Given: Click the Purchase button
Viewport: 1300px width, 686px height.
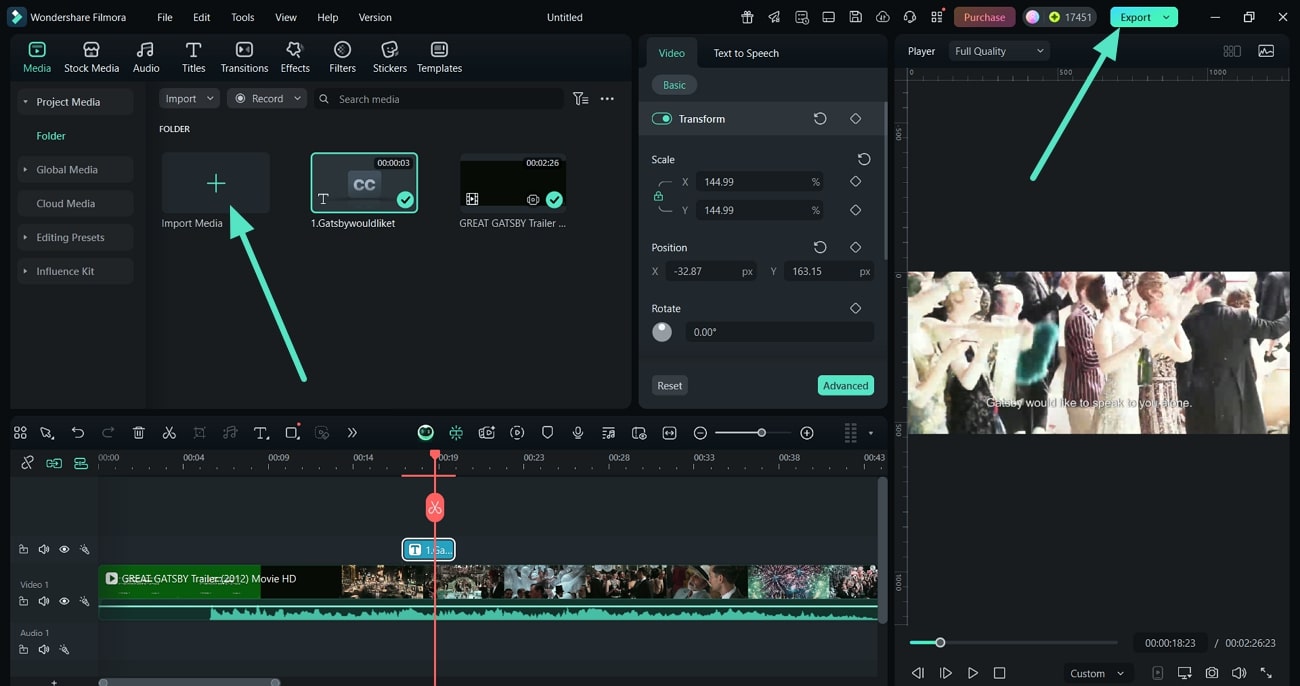Looking at the screenshot, I should point(984,17).
